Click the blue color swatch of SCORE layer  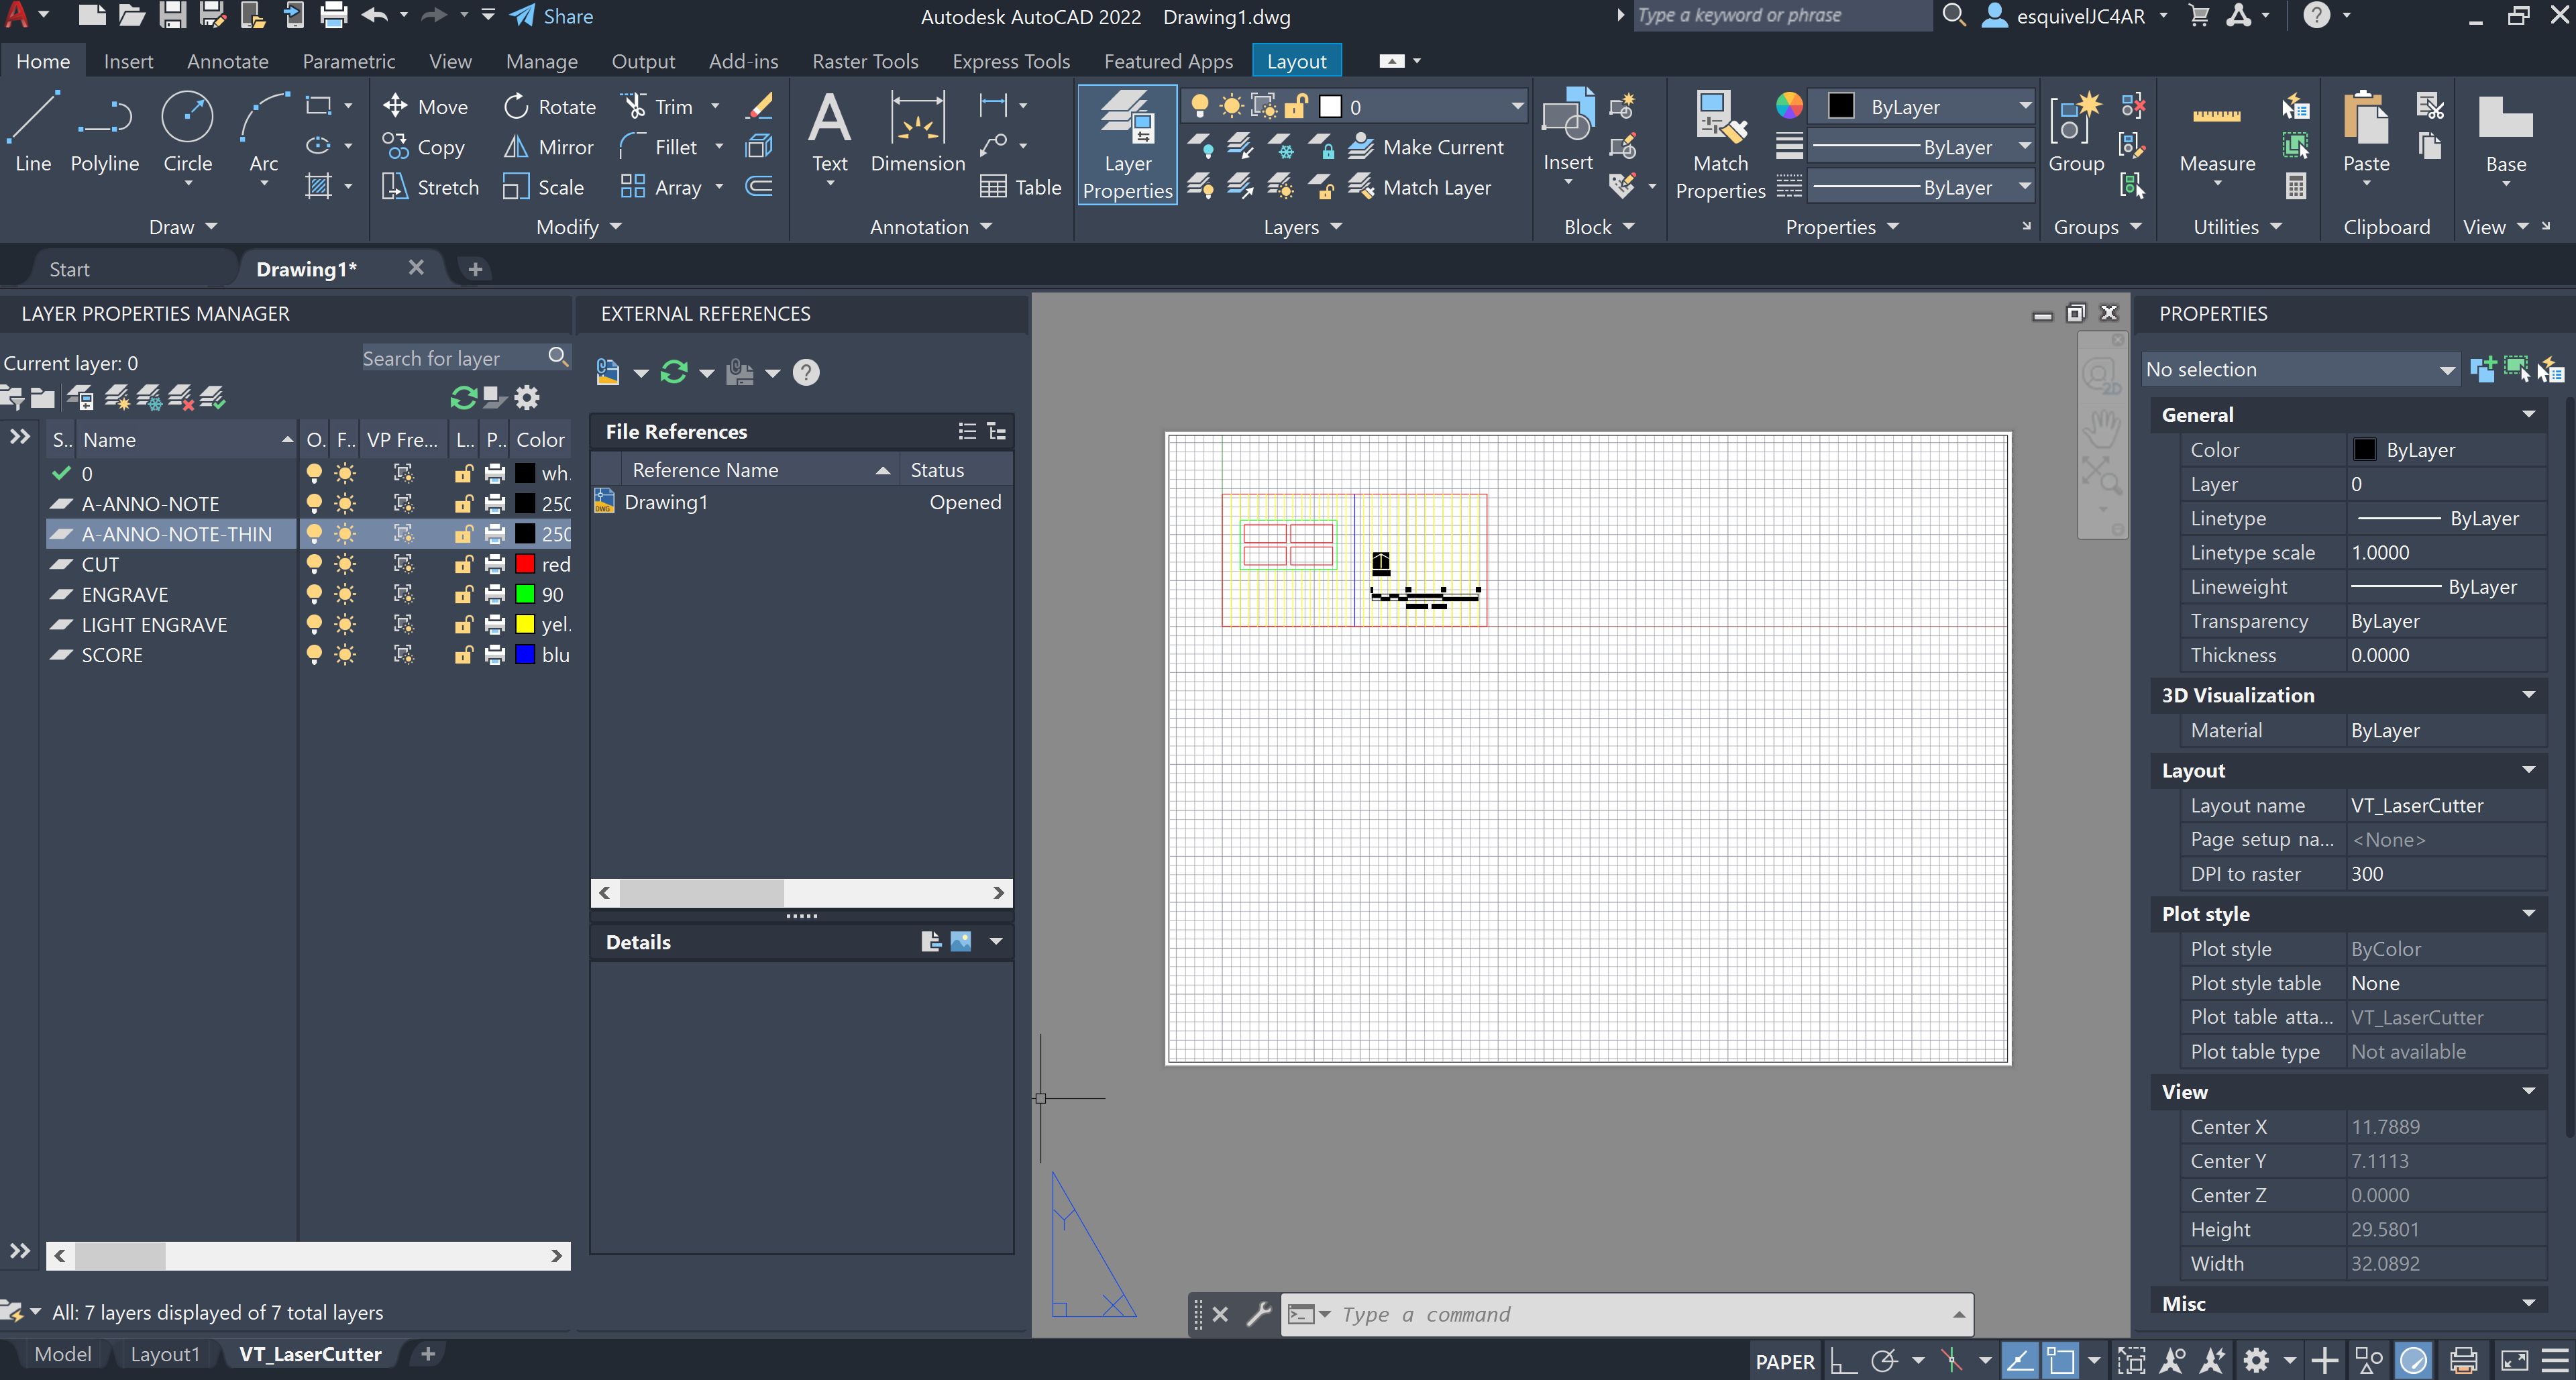tap(525, 655)
